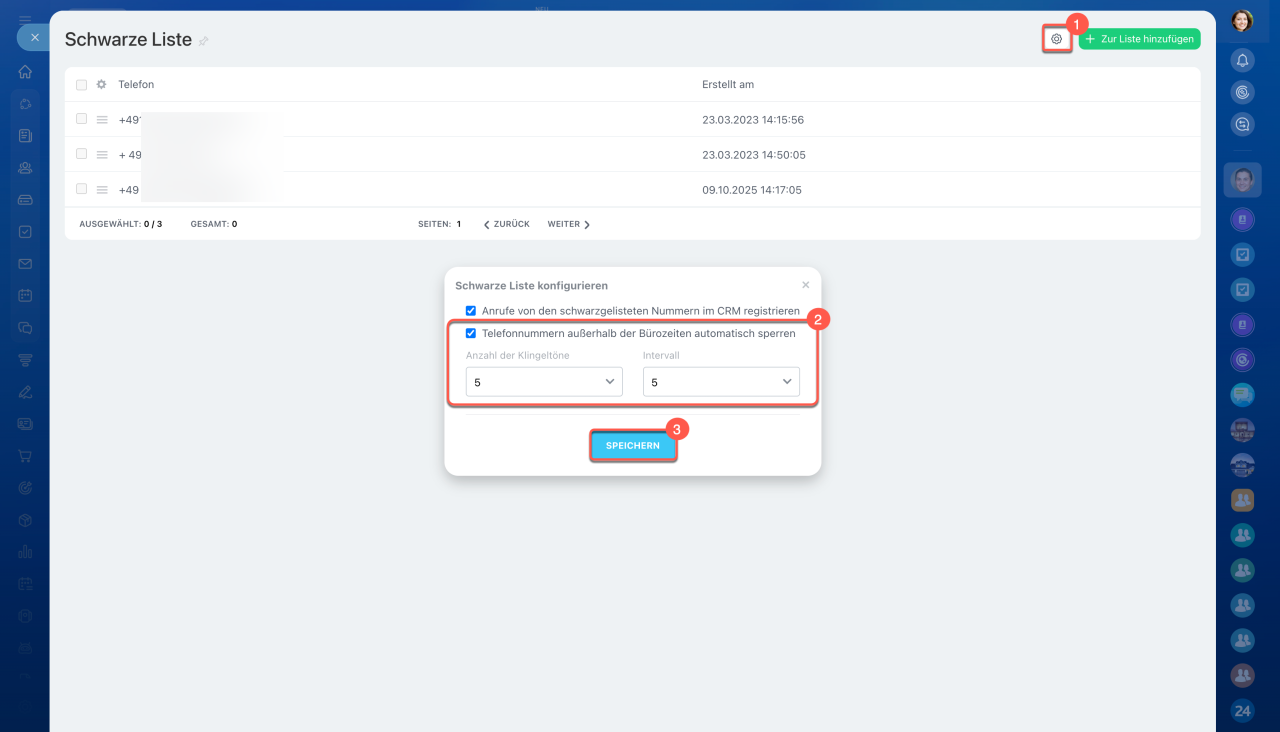Uncheck 'Anrufe von den schwarzgelisteten Nummern' checkbox
This screenshot has height=732, width=1280.
(471, 311)
